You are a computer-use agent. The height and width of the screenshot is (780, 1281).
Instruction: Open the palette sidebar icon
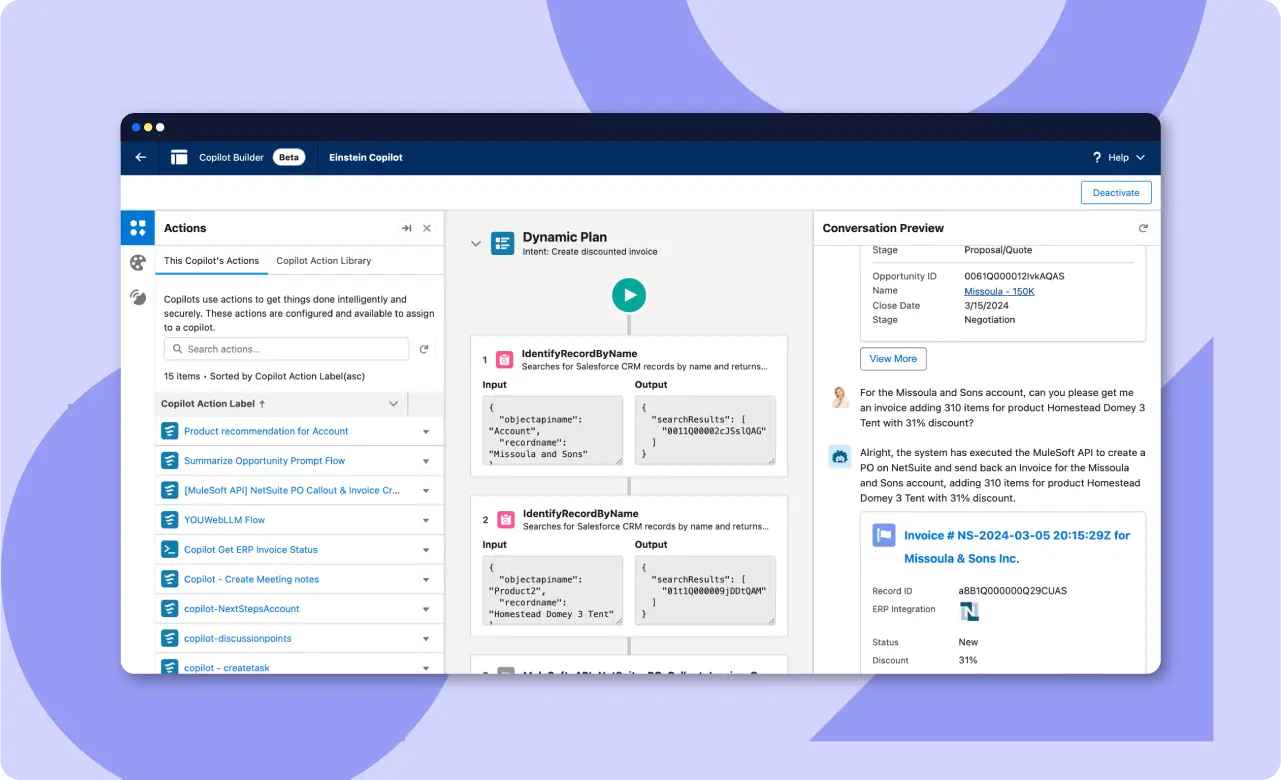[138, 263]
